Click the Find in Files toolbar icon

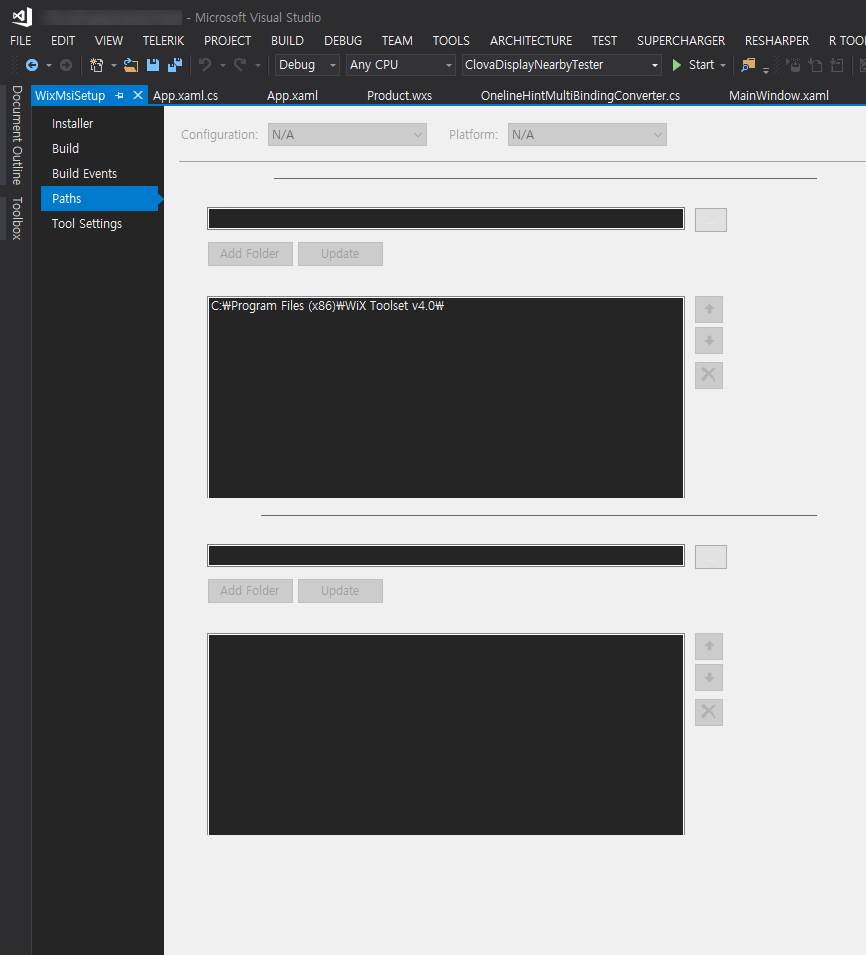pyautogui.click(x=748, y=65)
